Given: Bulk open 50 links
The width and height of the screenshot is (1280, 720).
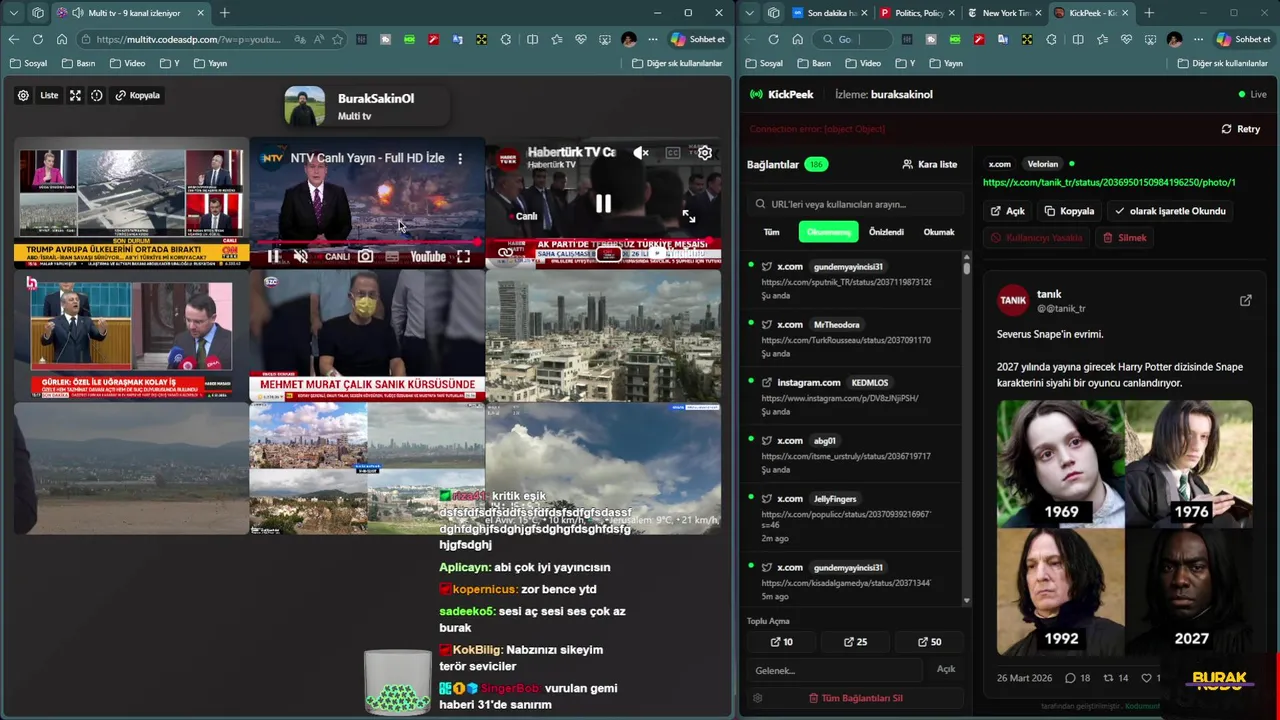Looking at the screenshot, I should (x=929, y=642).
